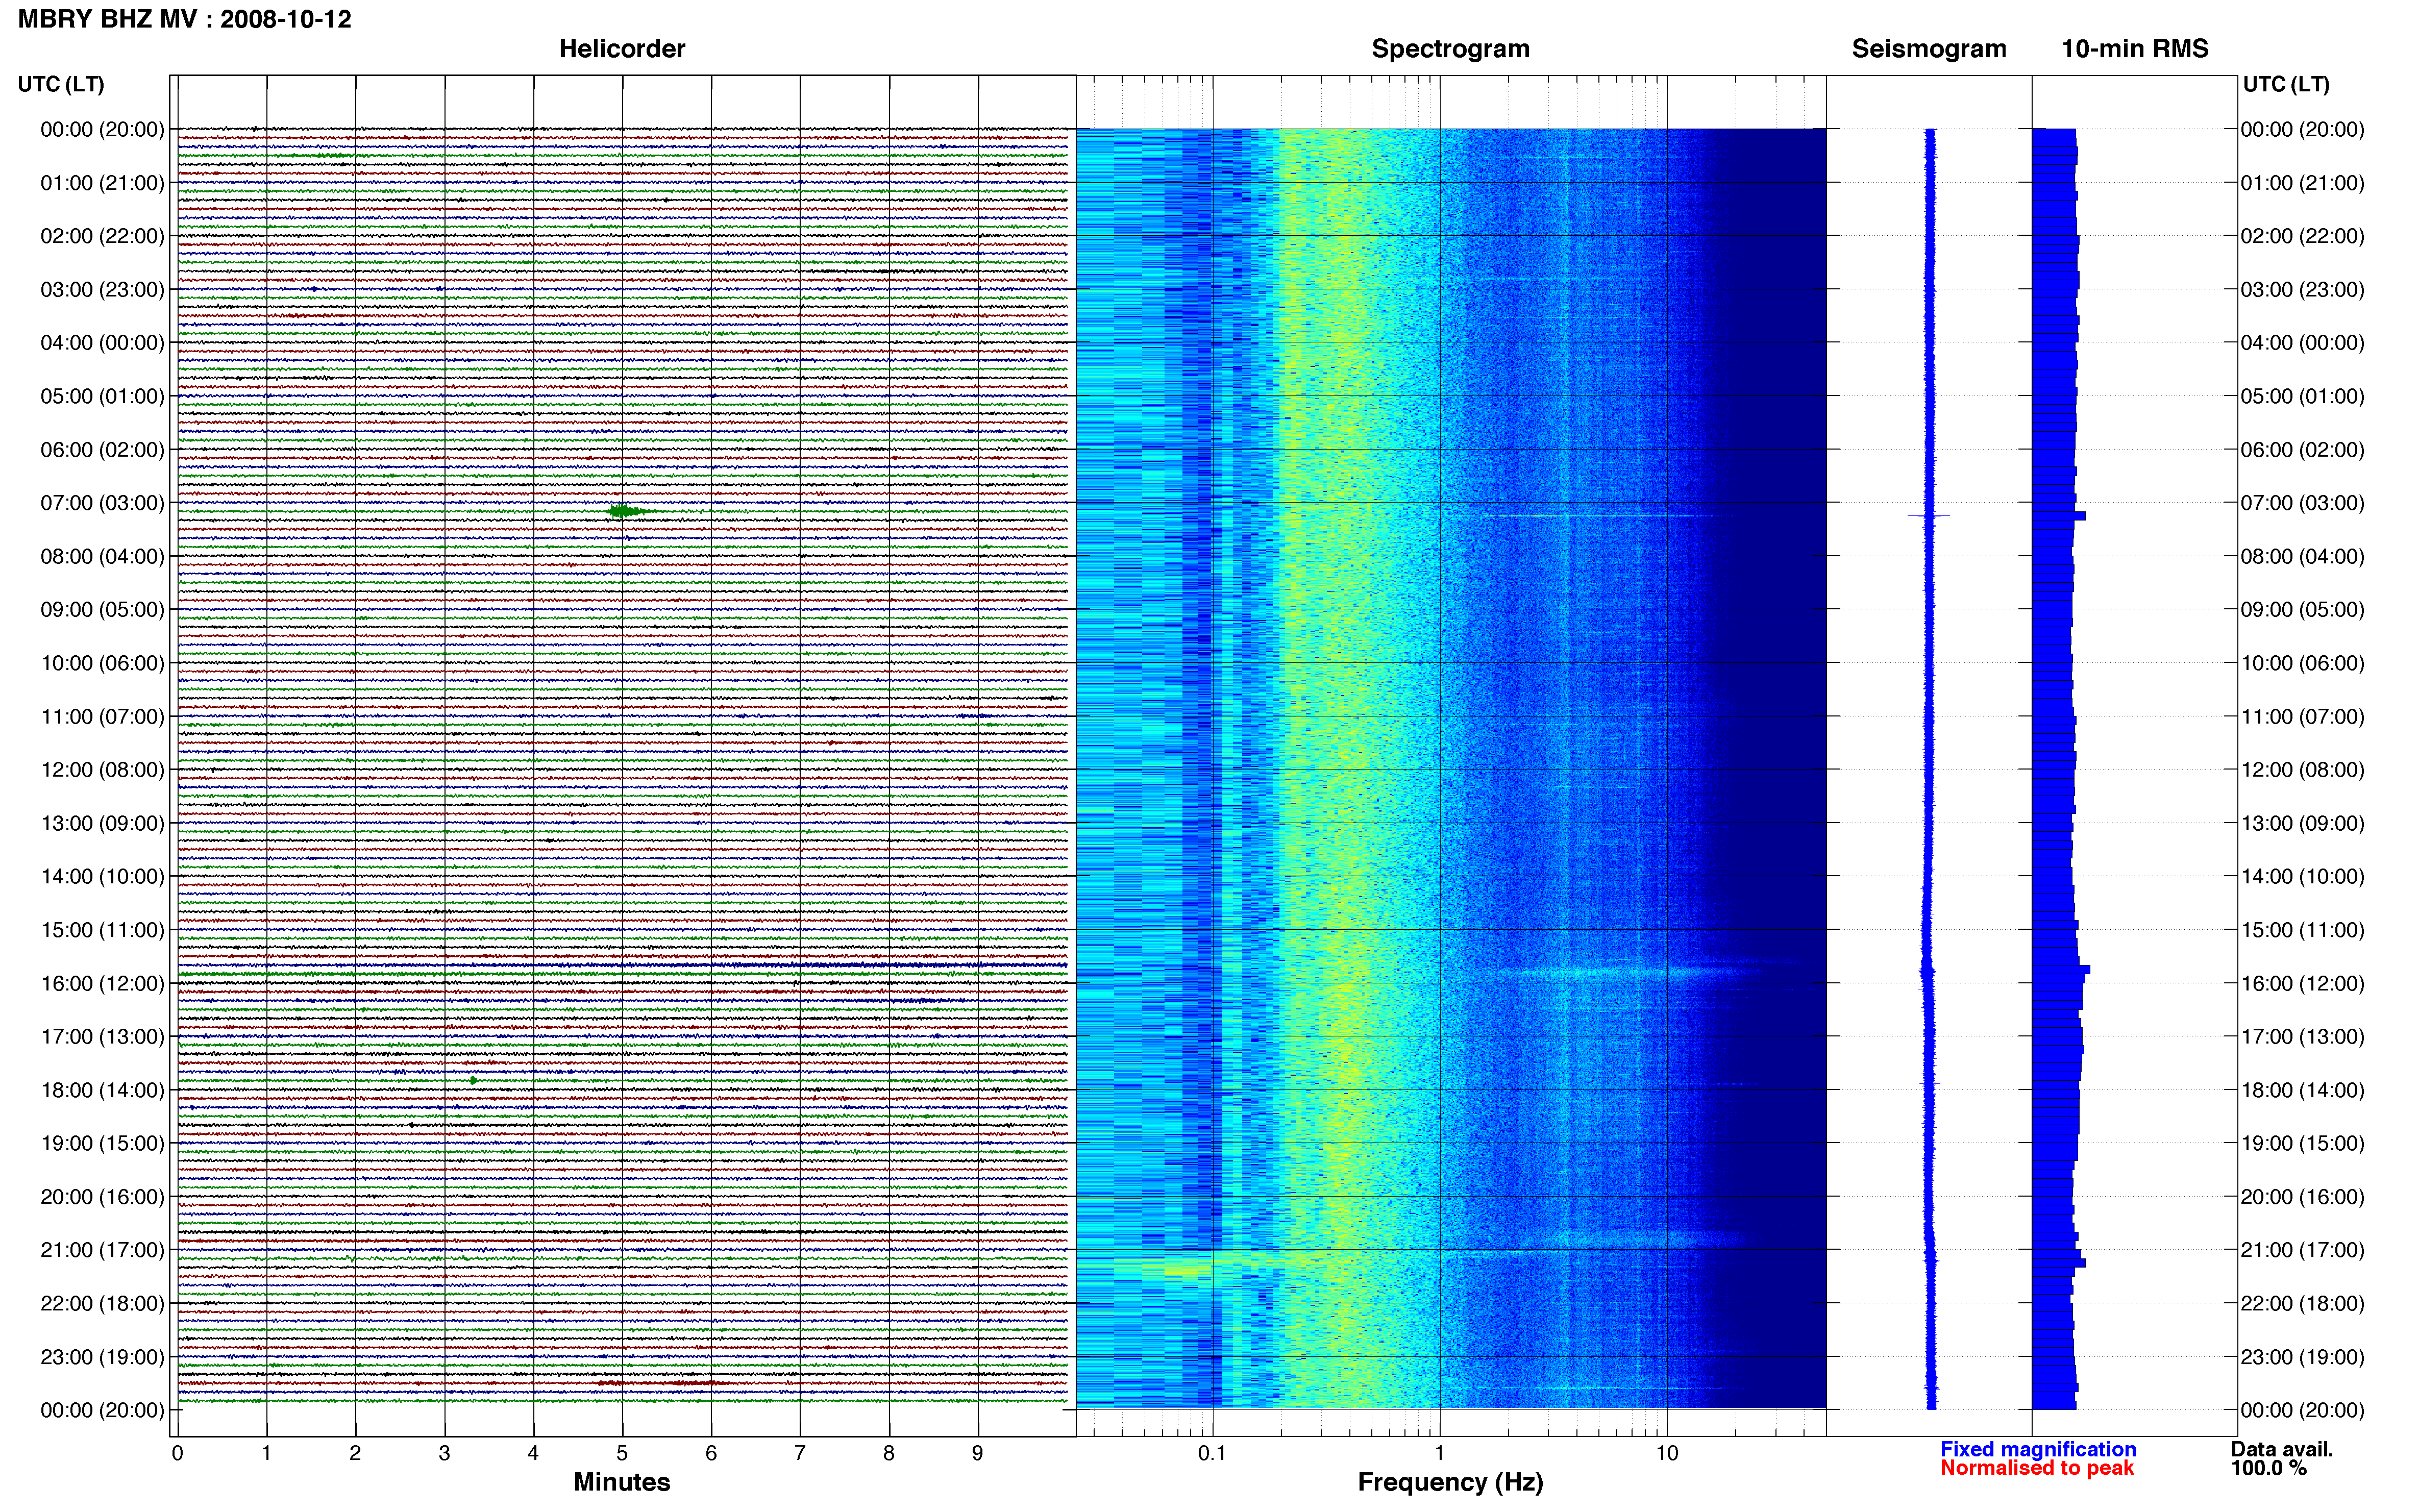Click the RMS bar peak just after 07:00
The height and width of the screenshot is (1512, 2419).
point(2059,516)
